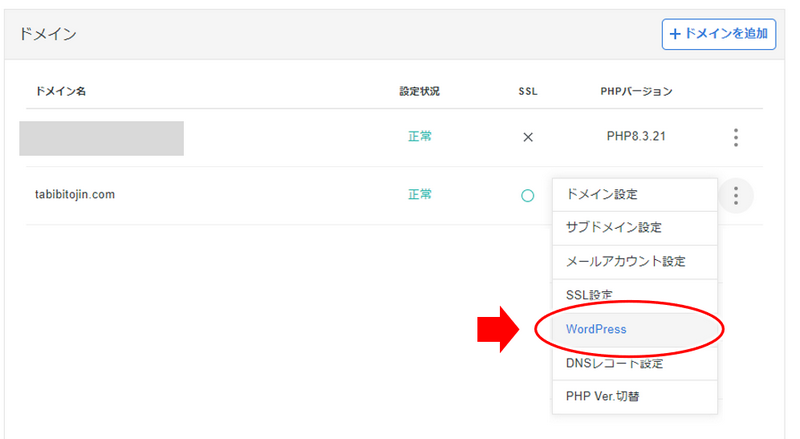The image size is (800, 439).
Task: Click the 正常 status in the first row
Action: [x=420, y=136]
